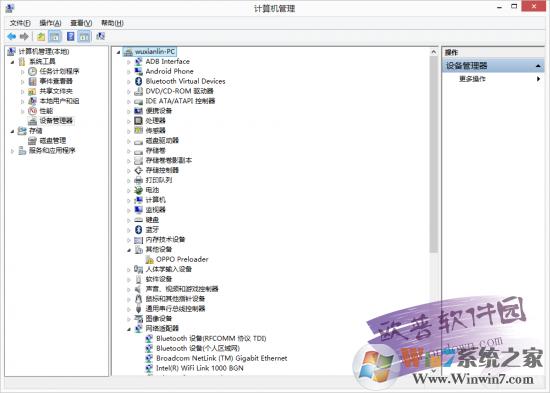The image size is (550, 393).
Task: Select Bluetooth 设备(RFCOMM 协议 TDI)
Action: (211, 338)
